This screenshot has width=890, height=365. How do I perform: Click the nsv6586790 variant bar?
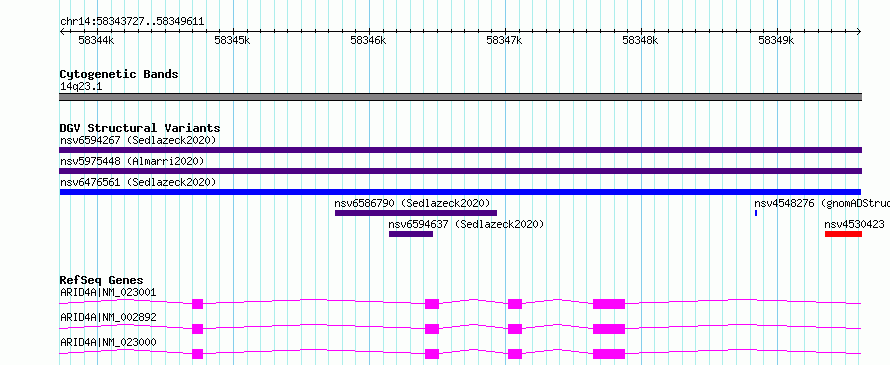[x=416, y=213]
